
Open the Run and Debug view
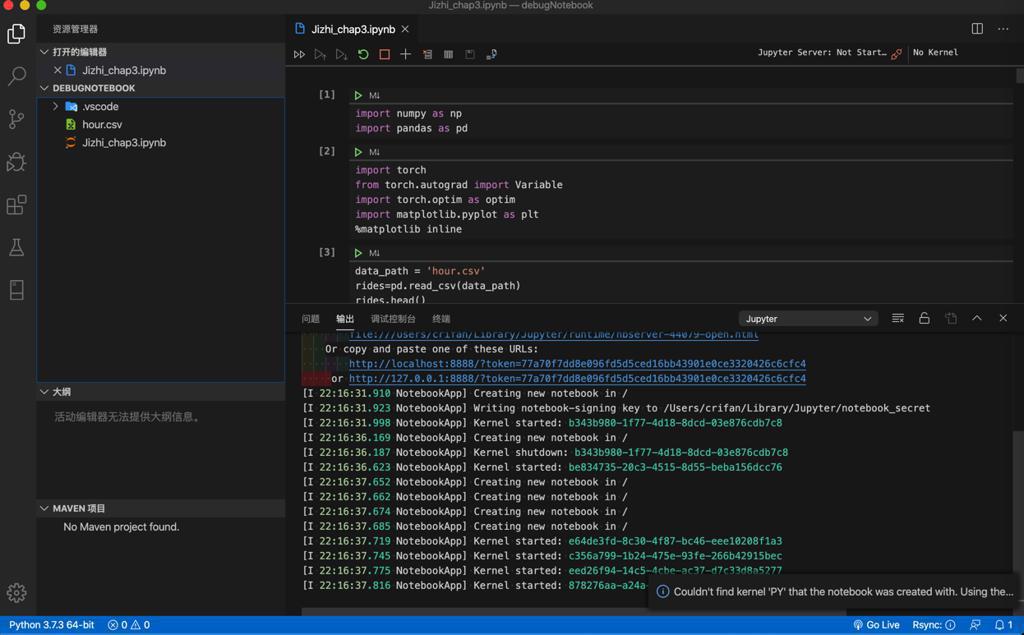point(17,162)
